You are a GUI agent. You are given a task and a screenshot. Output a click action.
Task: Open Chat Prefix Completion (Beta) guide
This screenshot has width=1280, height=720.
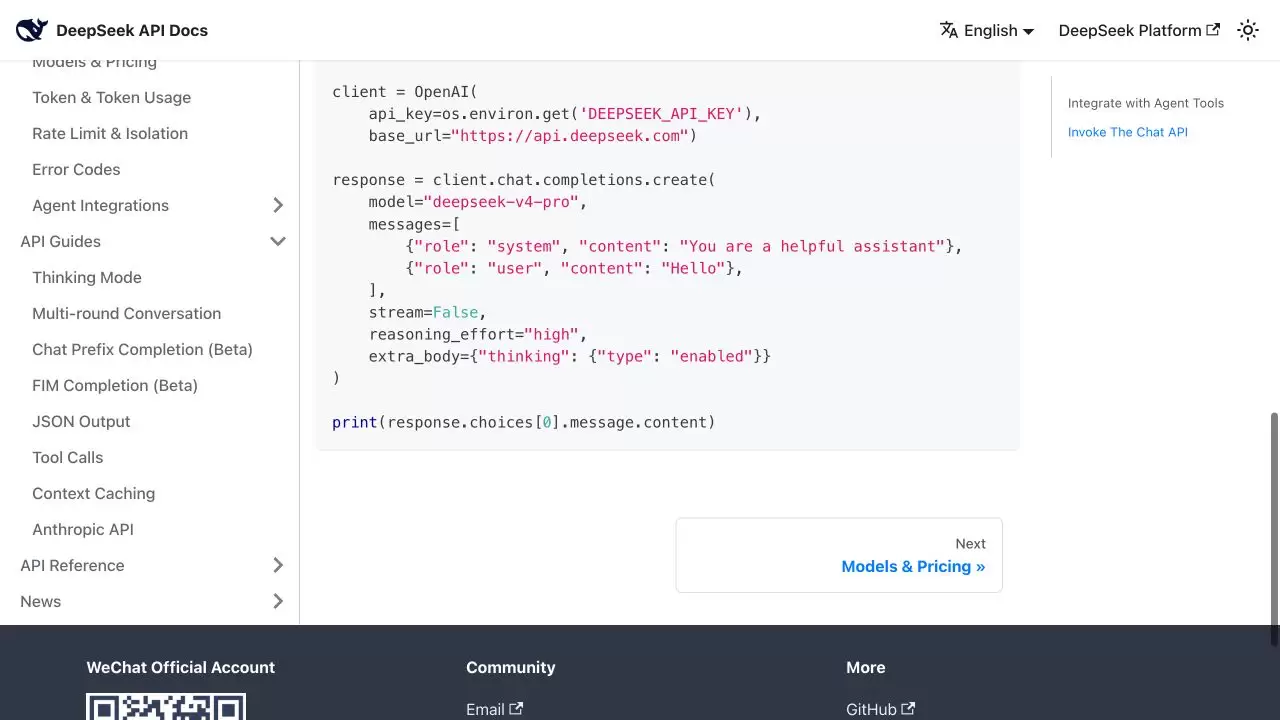(142, 349)
